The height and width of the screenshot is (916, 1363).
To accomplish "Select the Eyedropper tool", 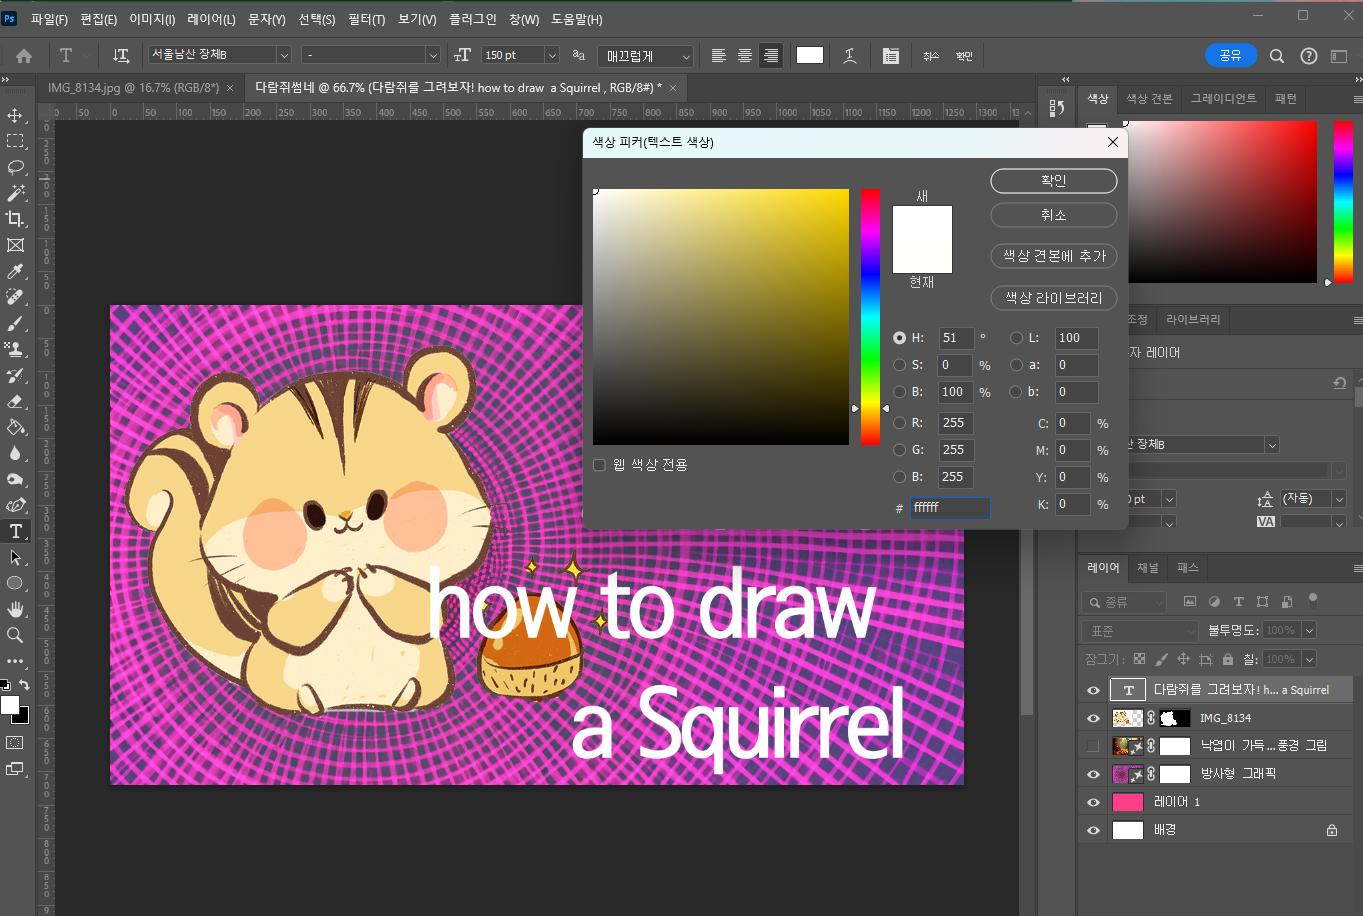I will click(15, 271).
